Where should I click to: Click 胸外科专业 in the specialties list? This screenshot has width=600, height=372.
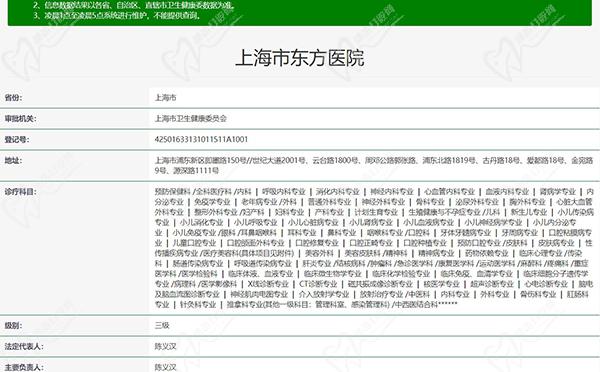point(527,202)
